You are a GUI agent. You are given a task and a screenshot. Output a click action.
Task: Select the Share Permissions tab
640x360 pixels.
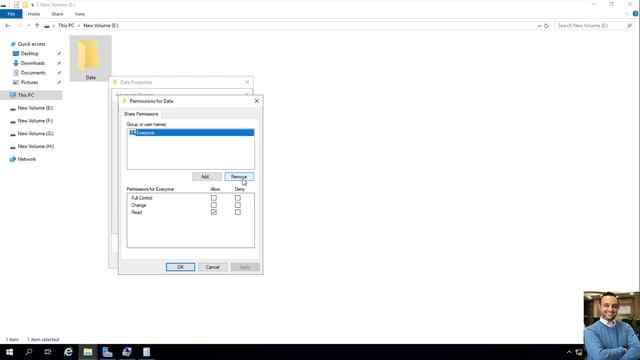141,114
